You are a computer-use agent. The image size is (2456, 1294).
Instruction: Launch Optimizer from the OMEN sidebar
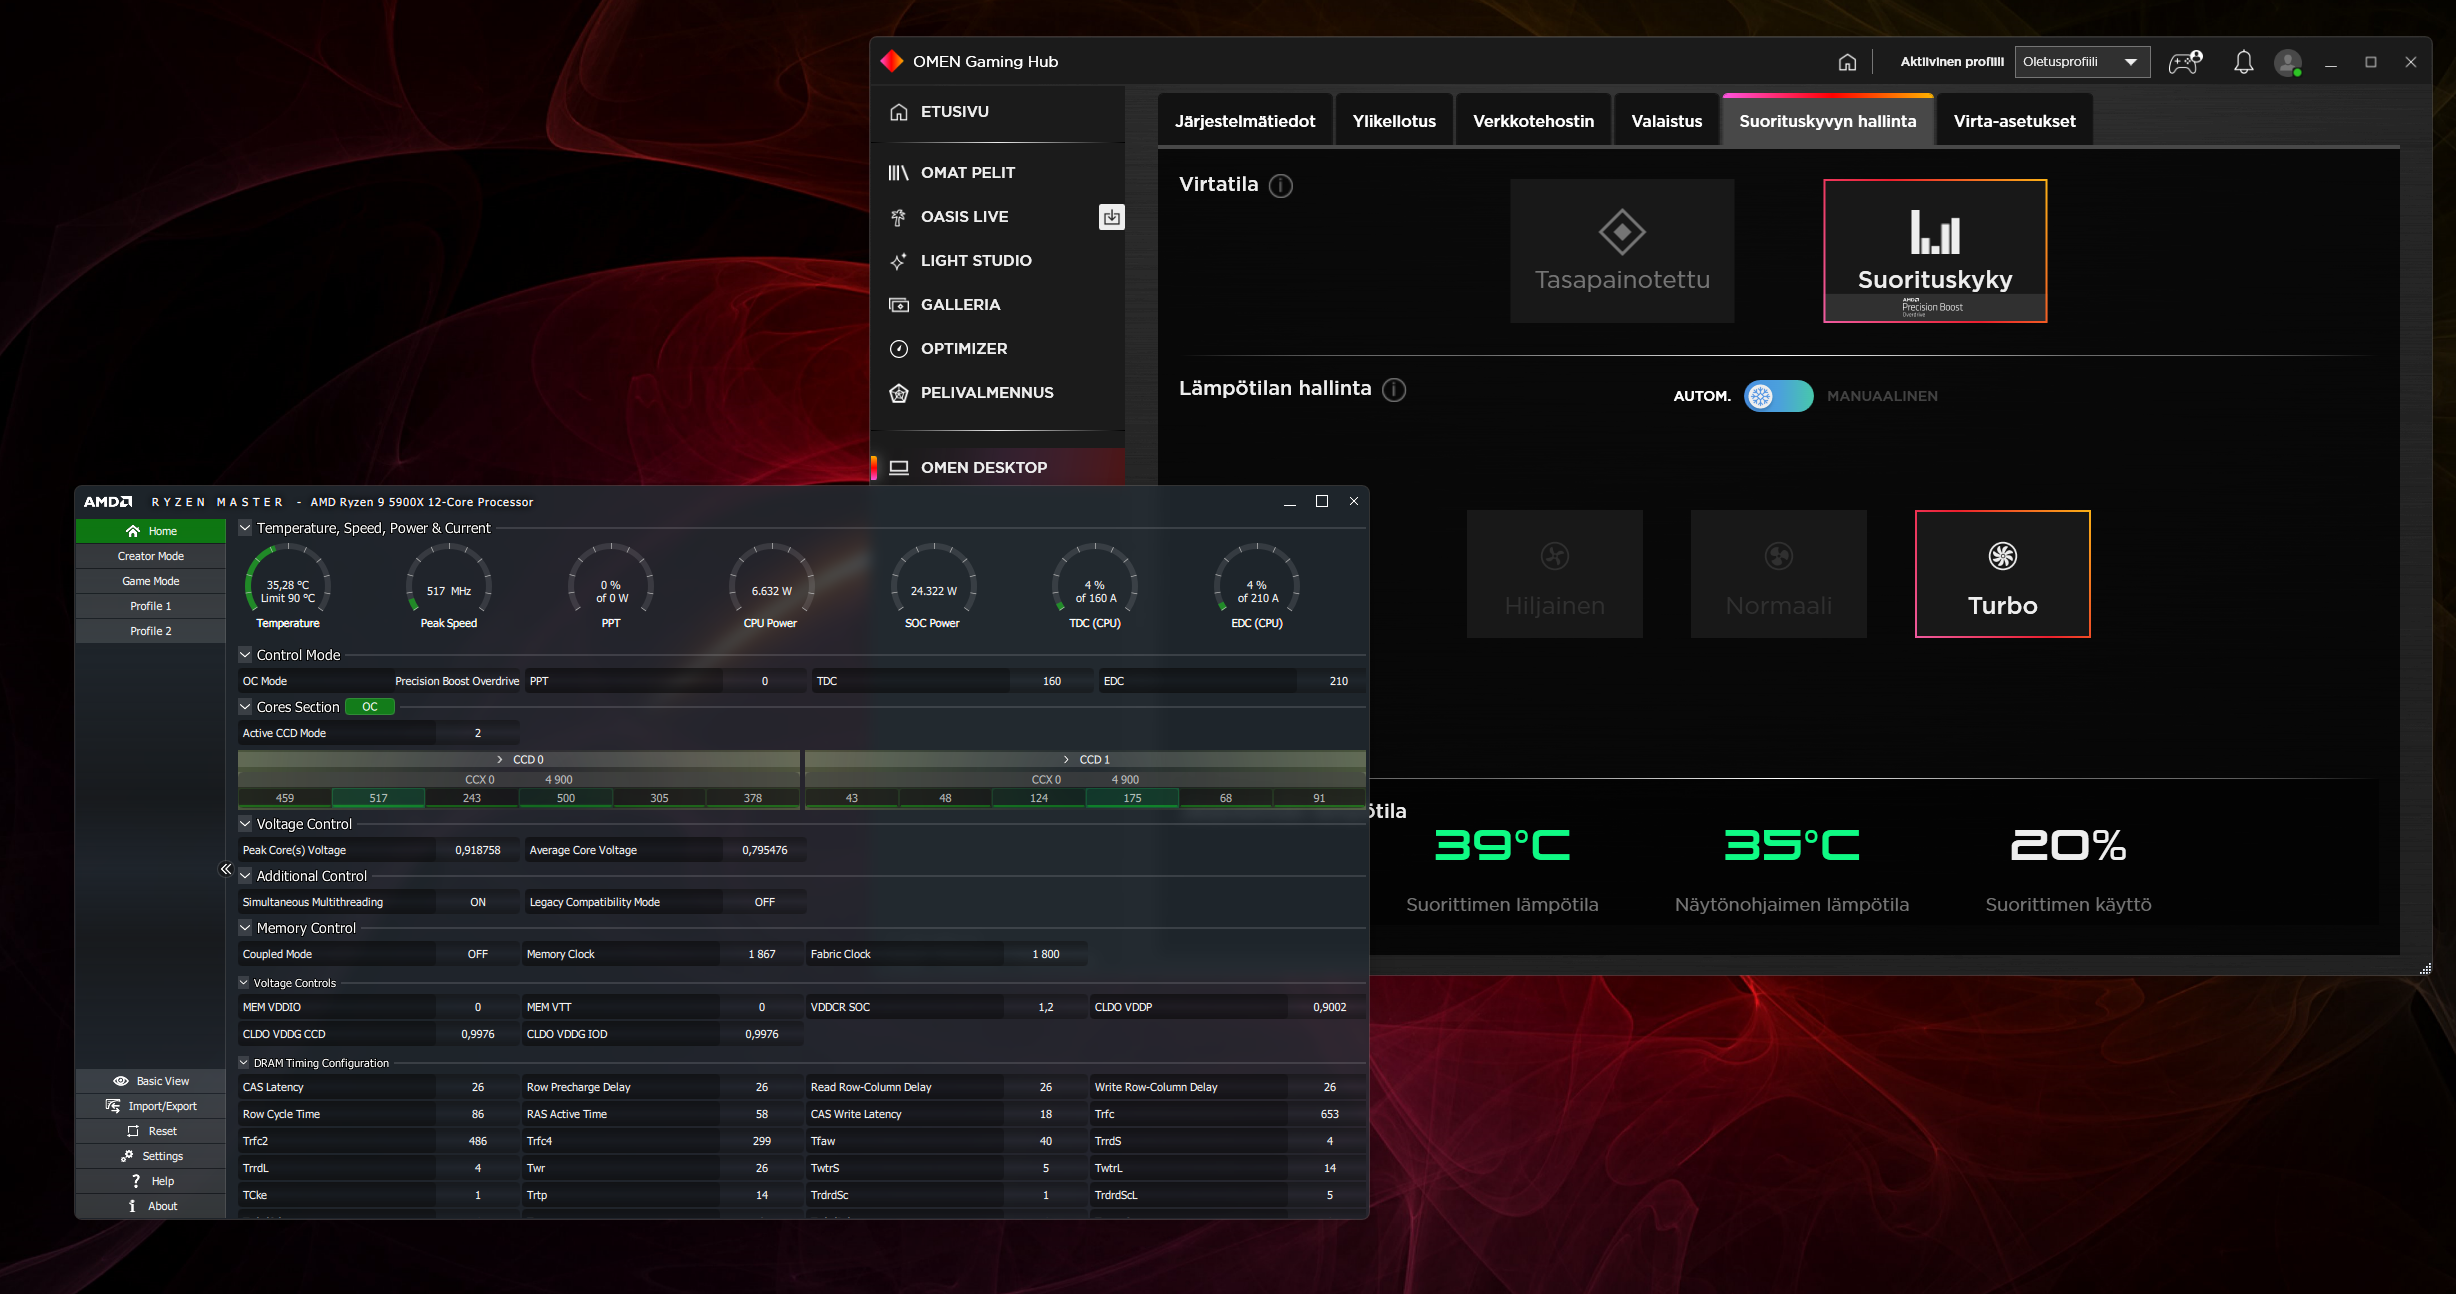pyautogui.click(x=963, y=348)
